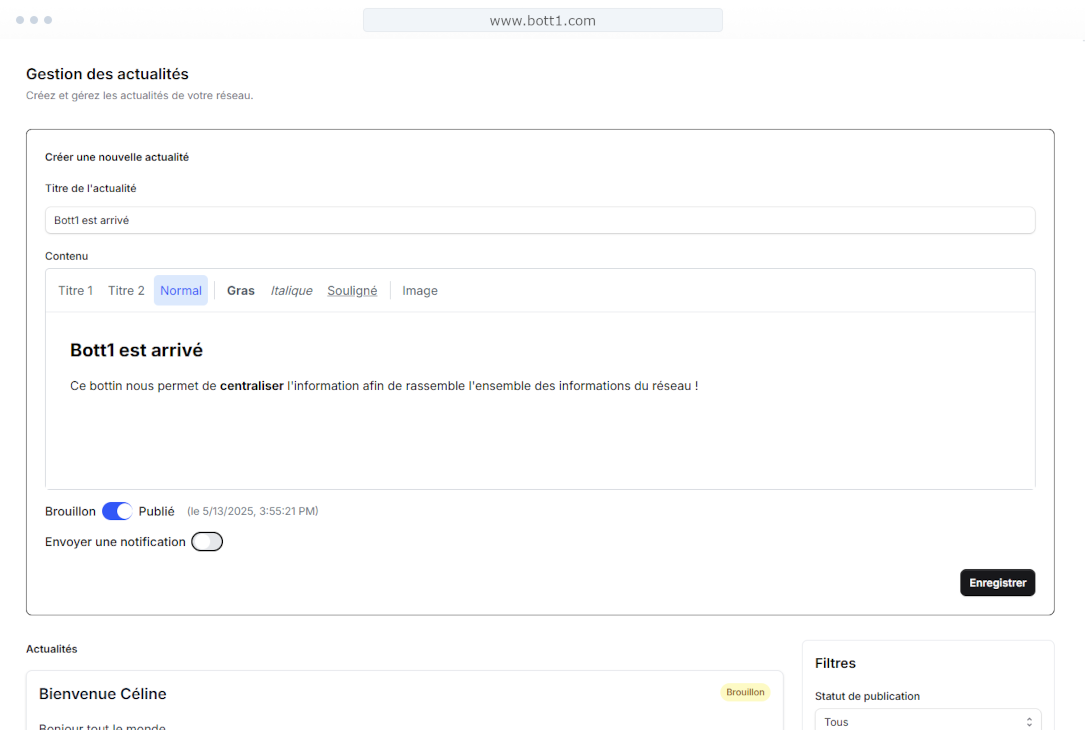Apply the Titre 2 heading style
Viewport: 1085px width, 730px height.
126,290
